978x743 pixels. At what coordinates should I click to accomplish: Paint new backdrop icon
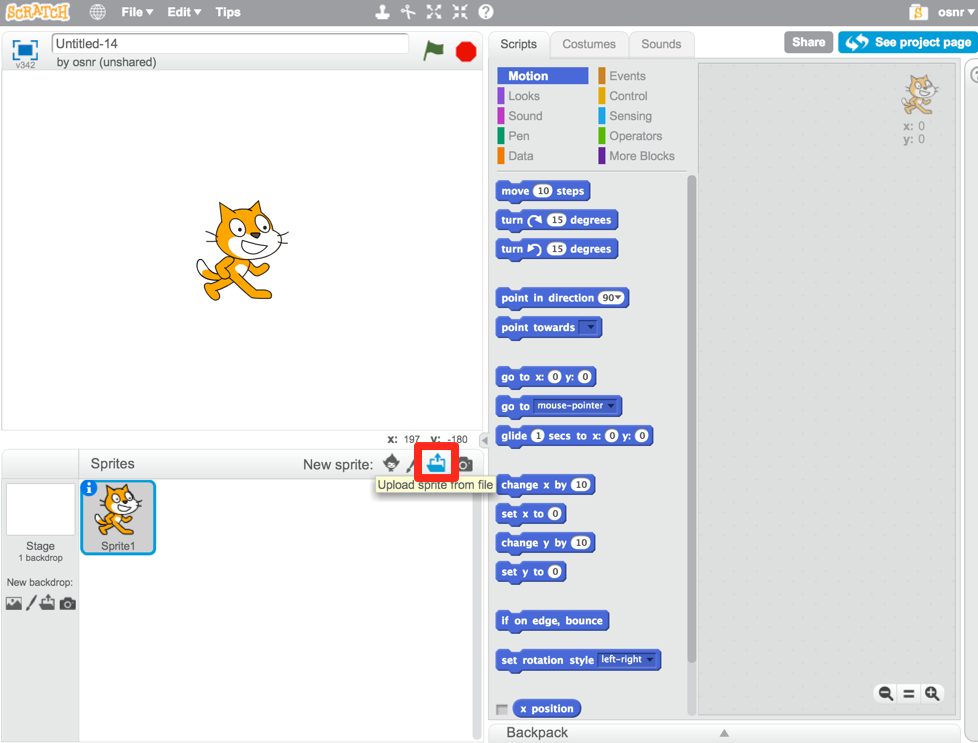coord(31,603)
